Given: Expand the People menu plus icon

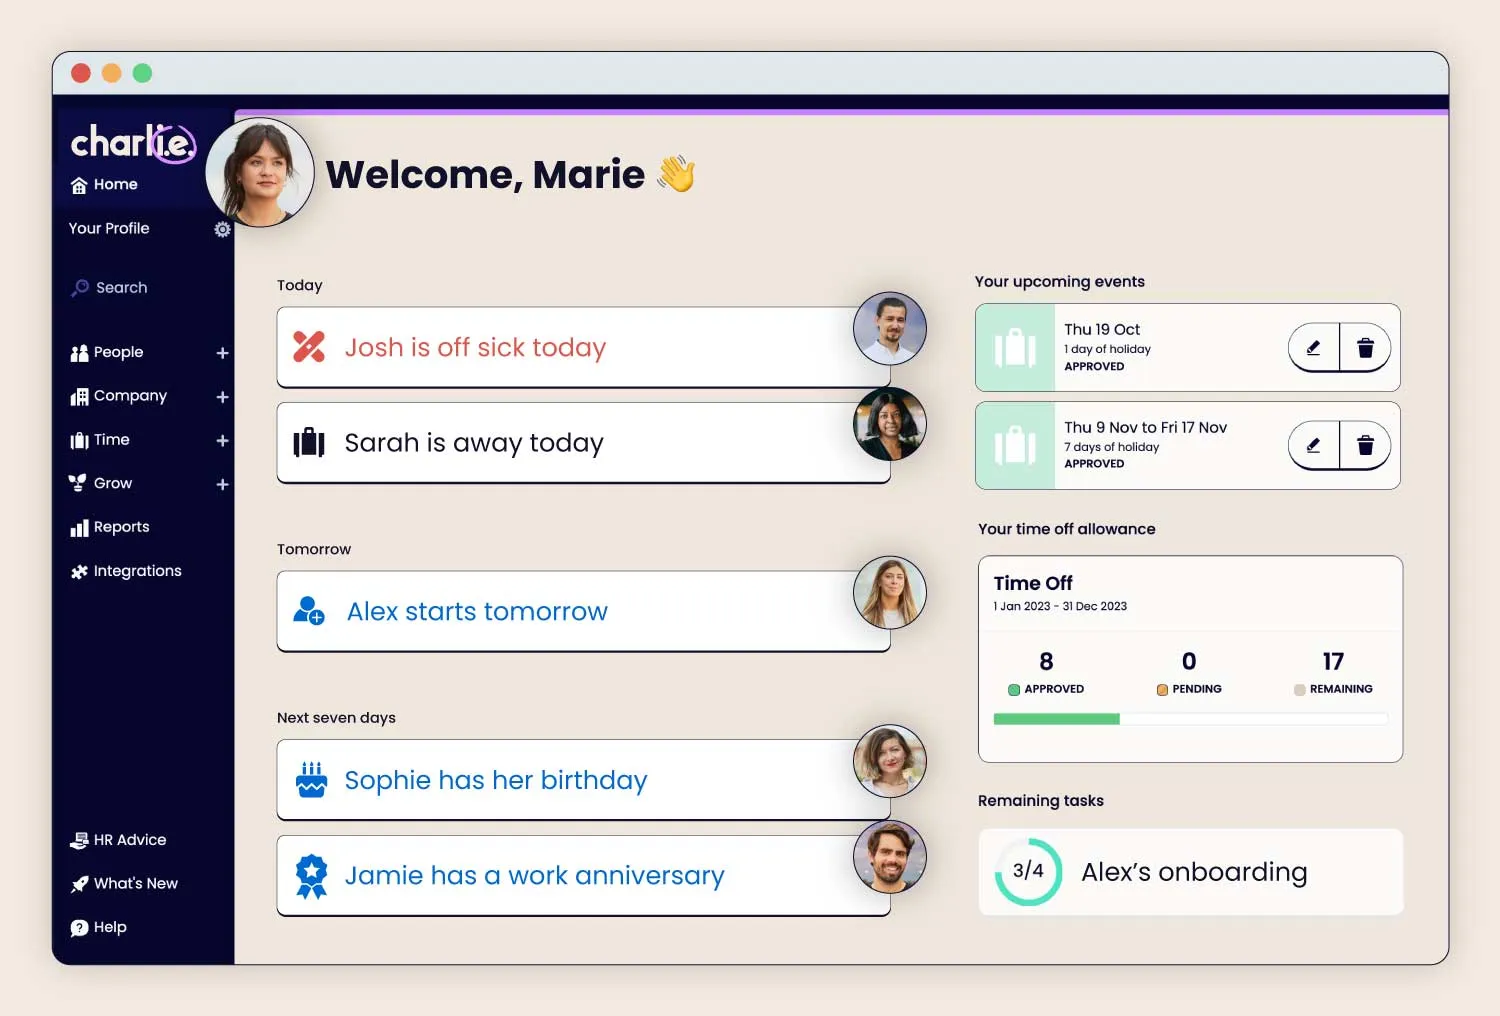Looking at the screenshot, I should tap(222, 353).
